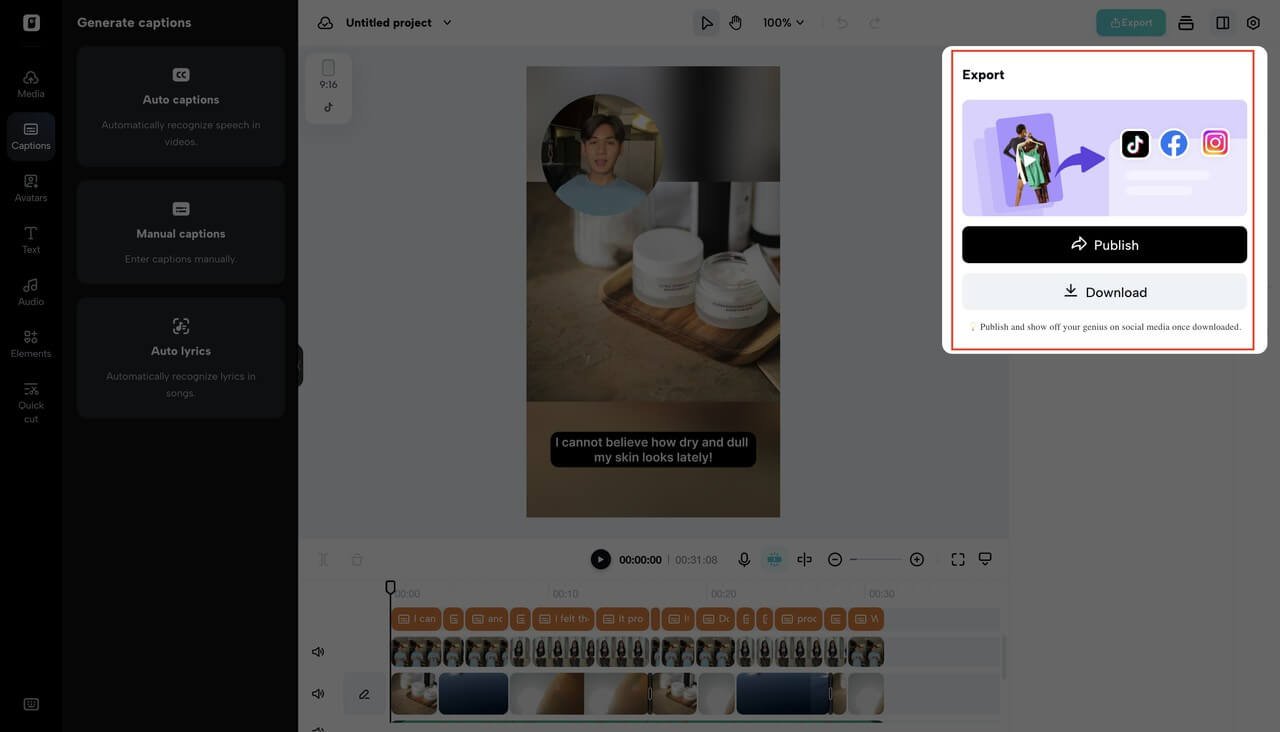Image resolution: width=1280 pixels, height=732 pixels.
Task: Open the Quick cut tool
Action: (31, 402)
